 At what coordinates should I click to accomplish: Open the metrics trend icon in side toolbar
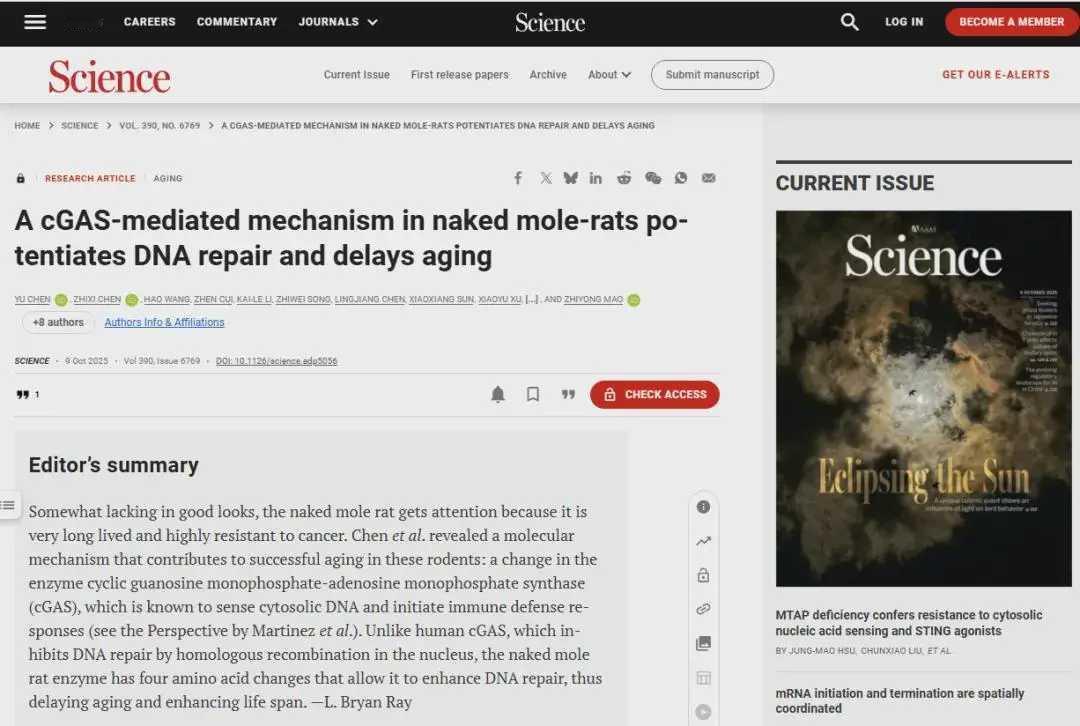point(703,541)
